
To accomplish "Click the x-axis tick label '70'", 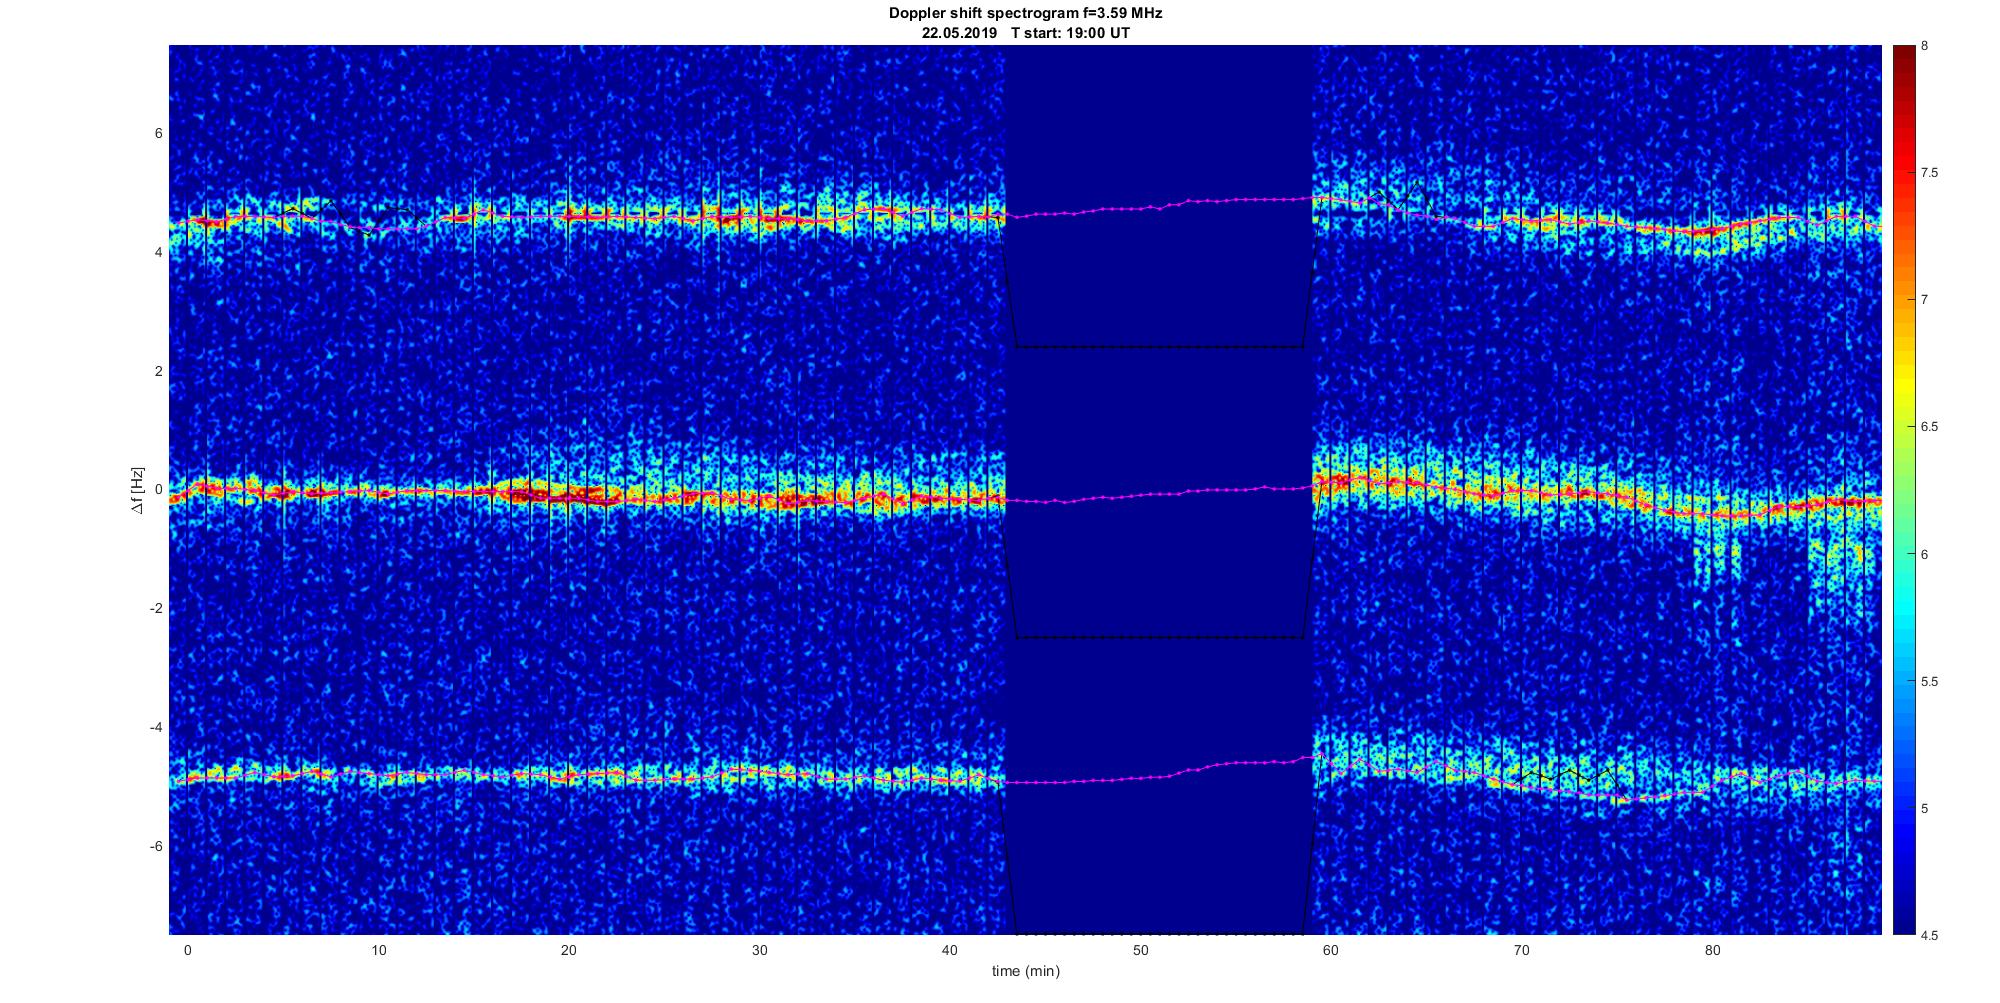I will tap(1522, 950).
